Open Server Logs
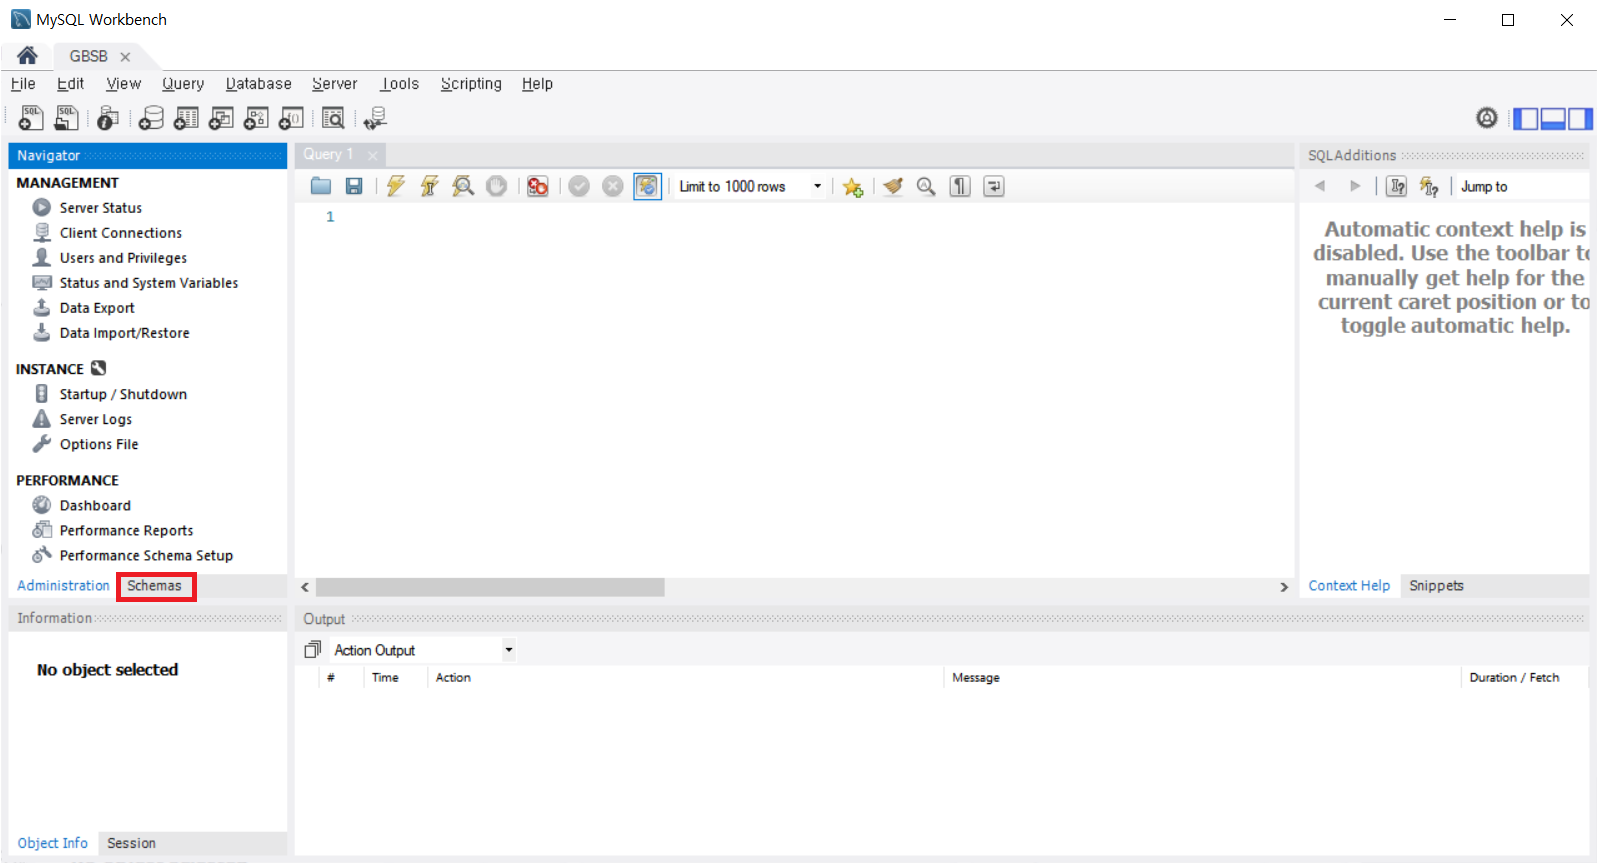Screen dimensions: 1598x864 tap(95, 419)
